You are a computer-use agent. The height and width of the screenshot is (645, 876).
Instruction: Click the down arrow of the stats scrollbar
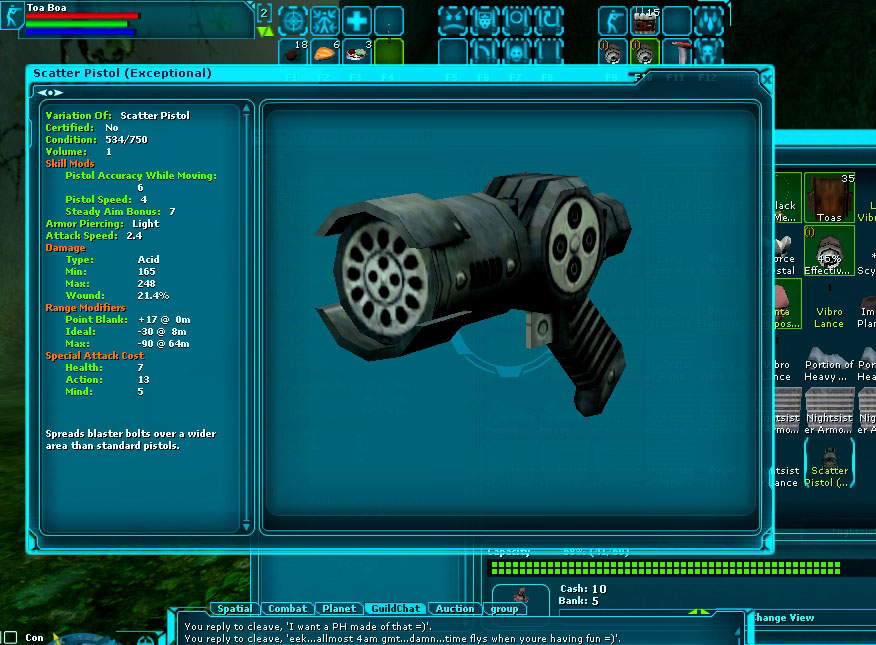[x=246, y=526]
